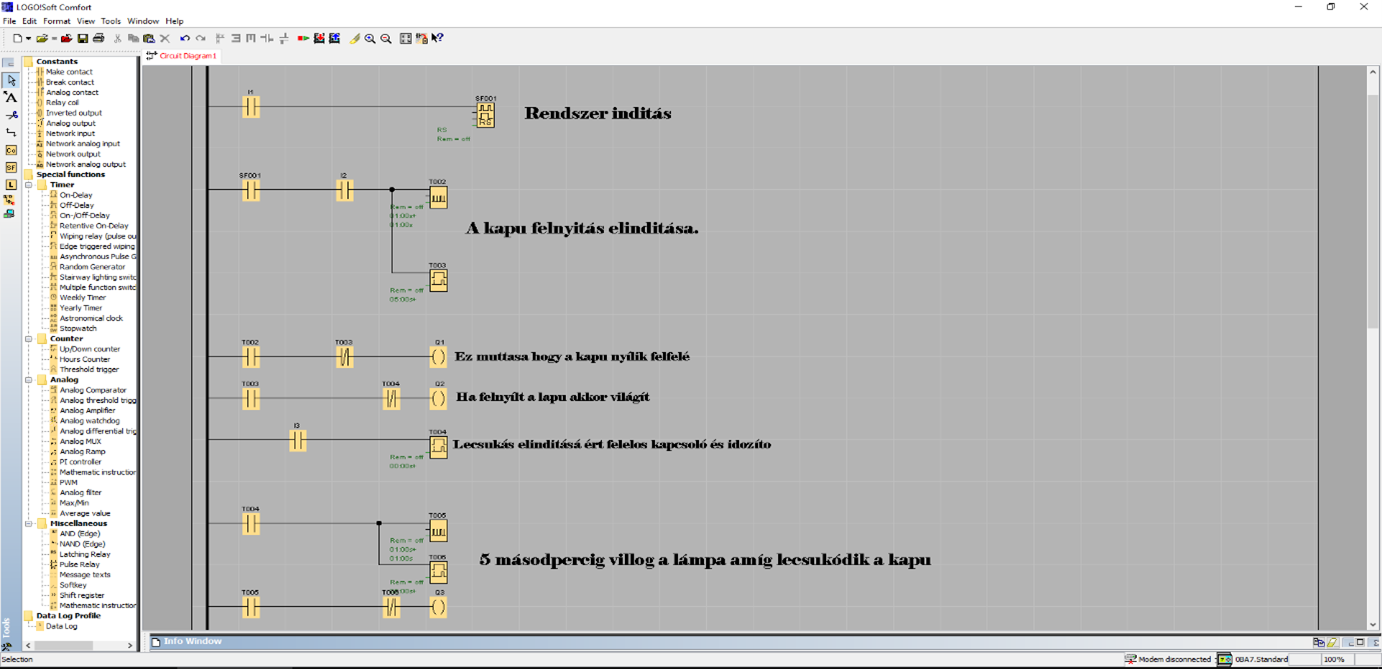The image size is (1382, 669).
Task: Collapse the Timer folder in tree
Action: [29, 185]
